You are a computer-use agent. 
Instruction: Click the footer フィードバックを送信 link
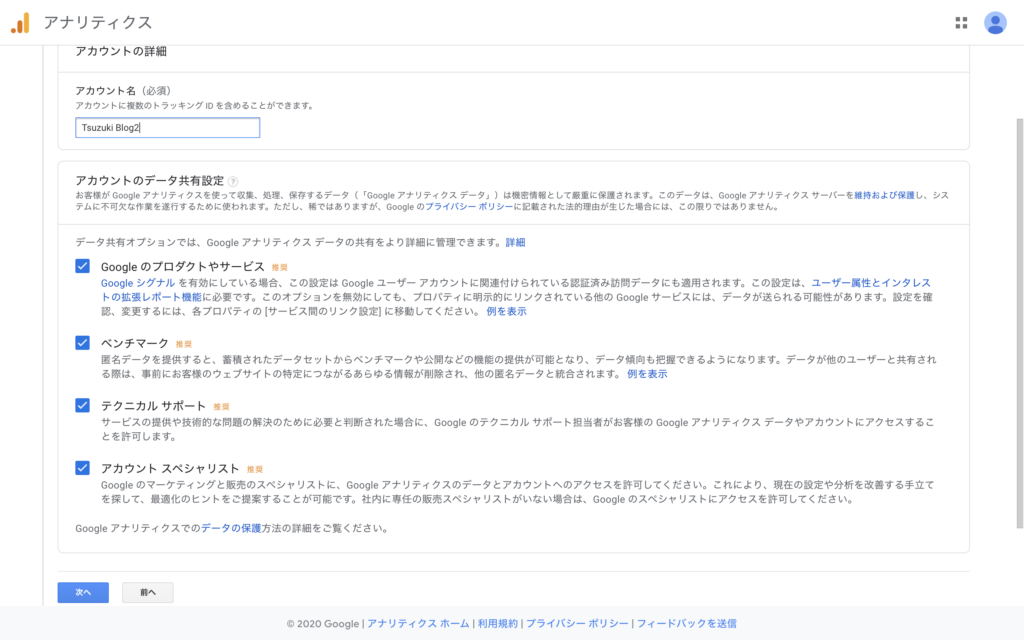[x=686, y=624]
